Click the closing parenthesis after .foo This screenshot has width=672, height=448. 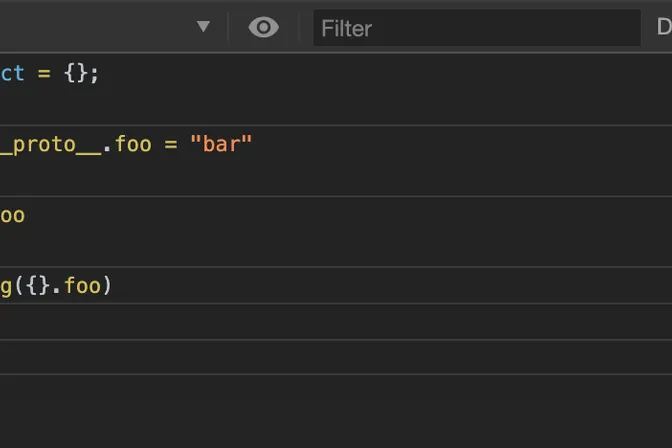coord(108,286)
